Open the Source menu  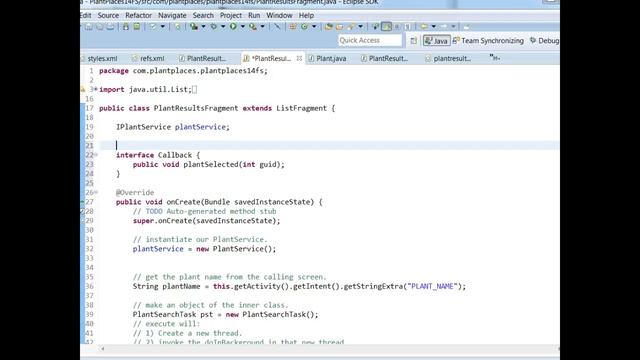(108, 15)
